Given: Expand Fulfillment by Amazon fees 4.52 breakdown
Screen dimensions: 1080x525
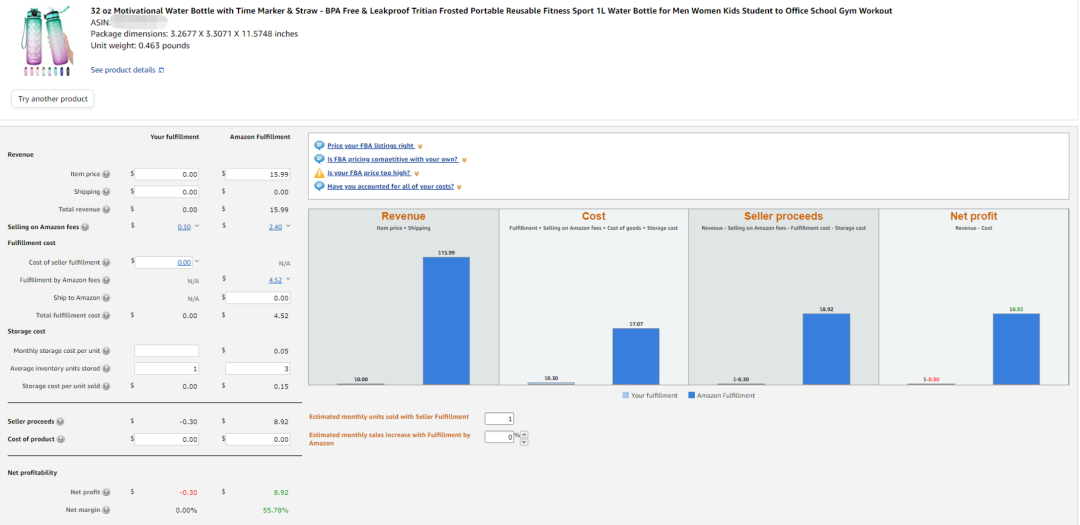Looking at the screenshot, I should click(289, 280).
